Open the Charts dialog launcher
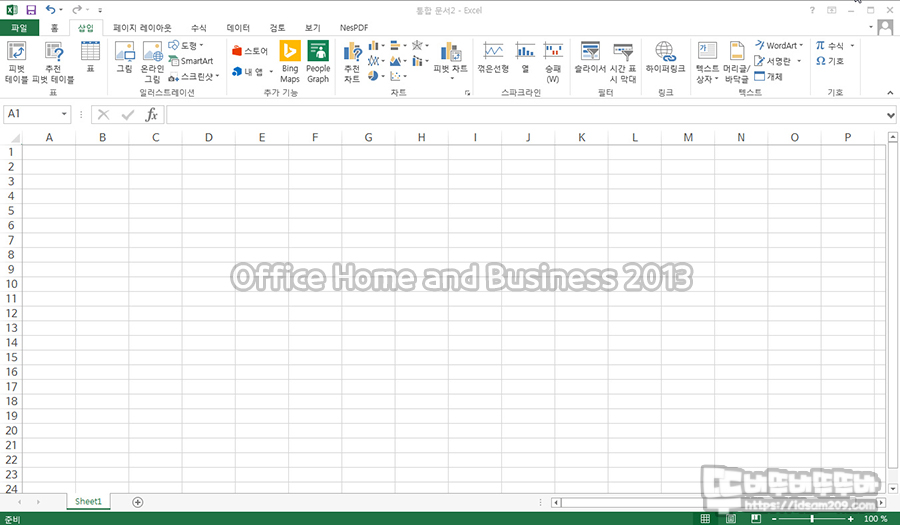900x525 pixels. coord(467,92)
